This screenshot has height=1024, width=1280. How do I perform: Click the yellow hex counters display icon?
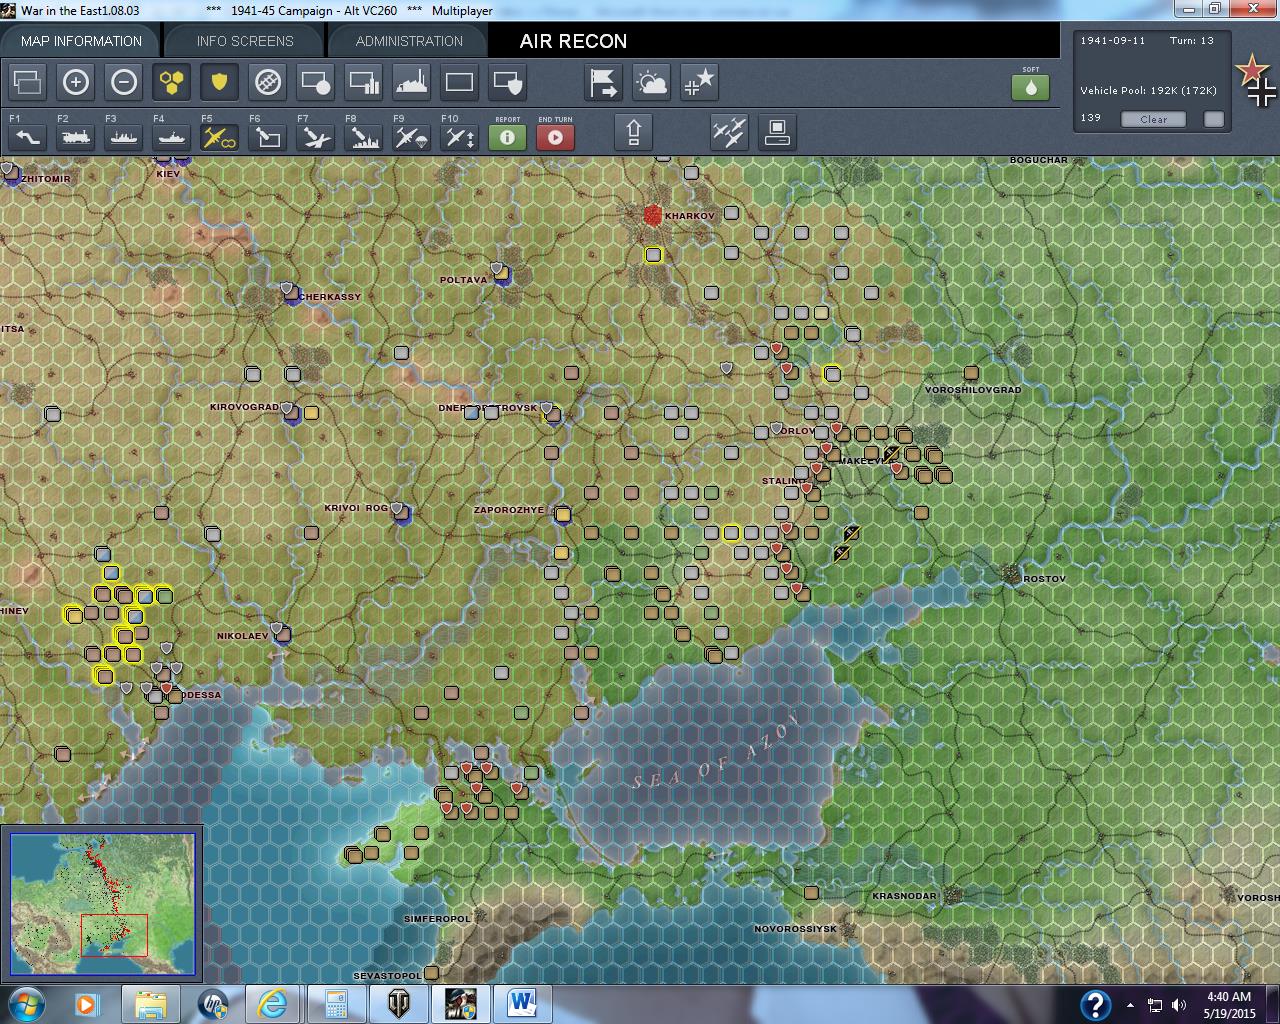coord(171,82)
